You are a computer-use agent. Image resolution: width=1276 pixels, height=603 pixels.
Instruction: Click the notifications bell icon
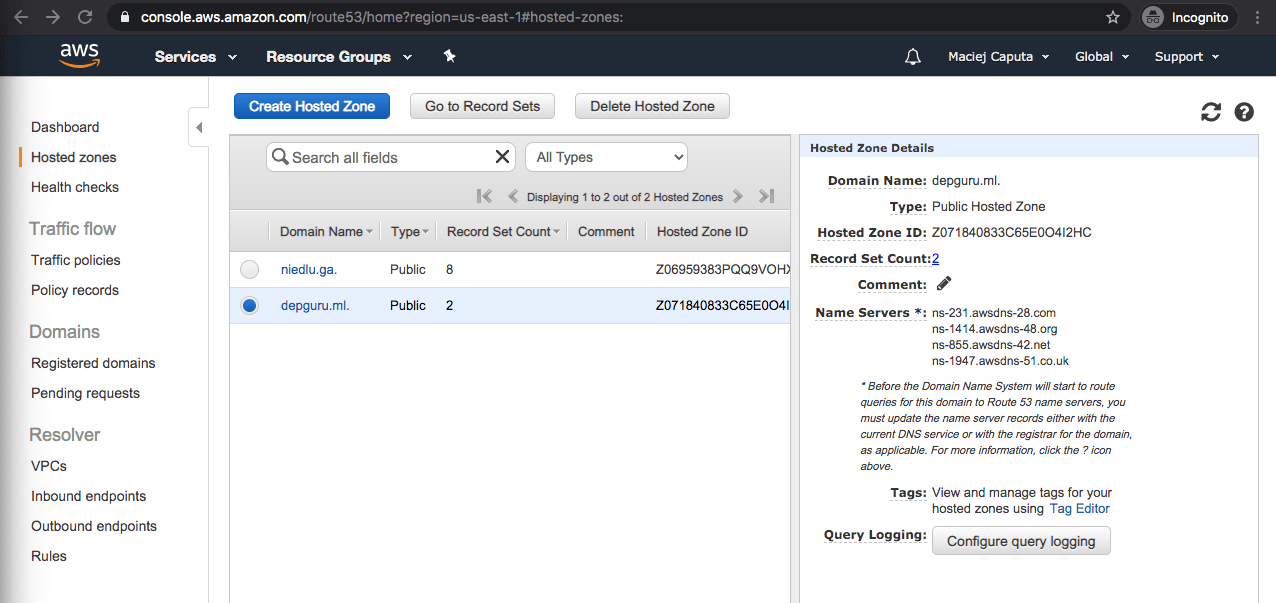[912, 57]
